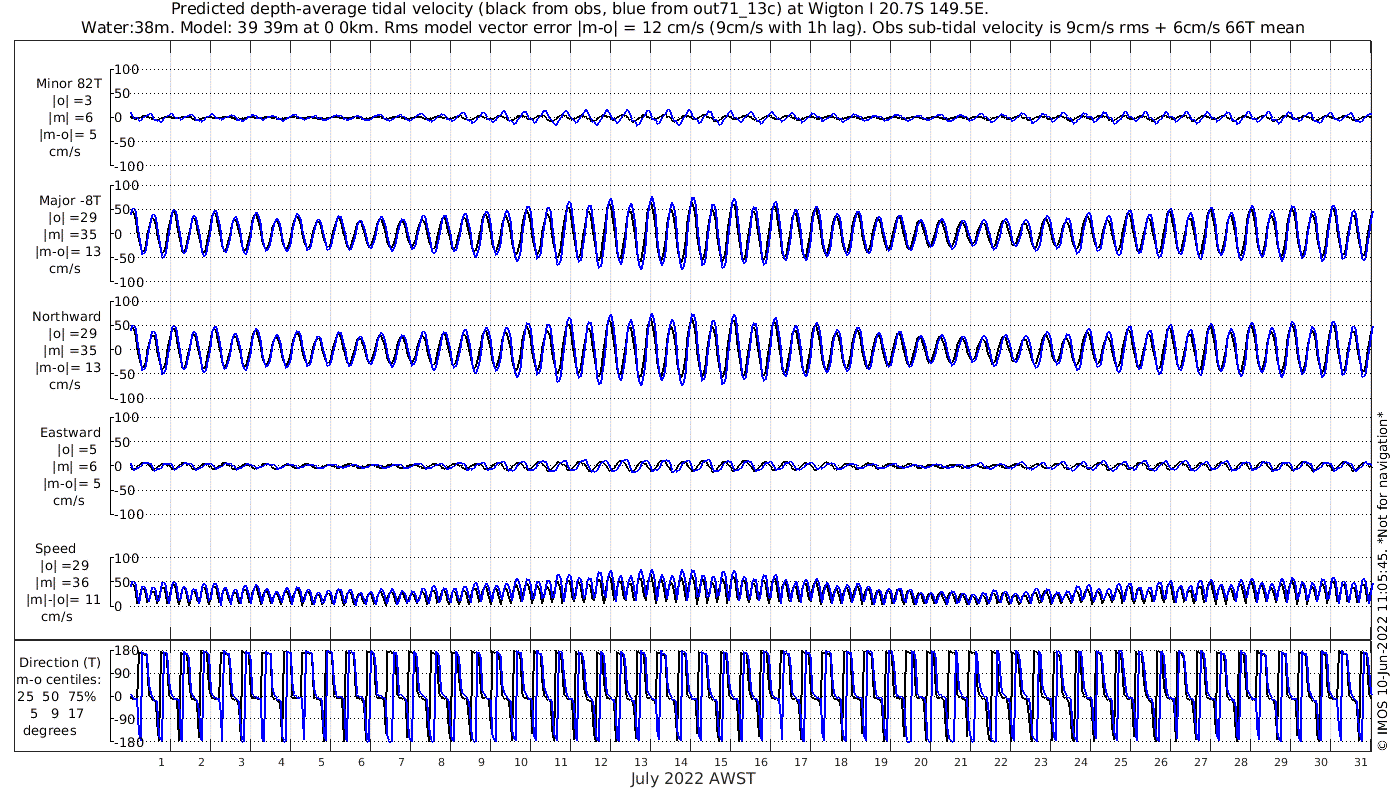Click the 'July 2022 AWST' axis title
The height and width of the screenshot is (800, 1400).
click(x=693, y=778)
